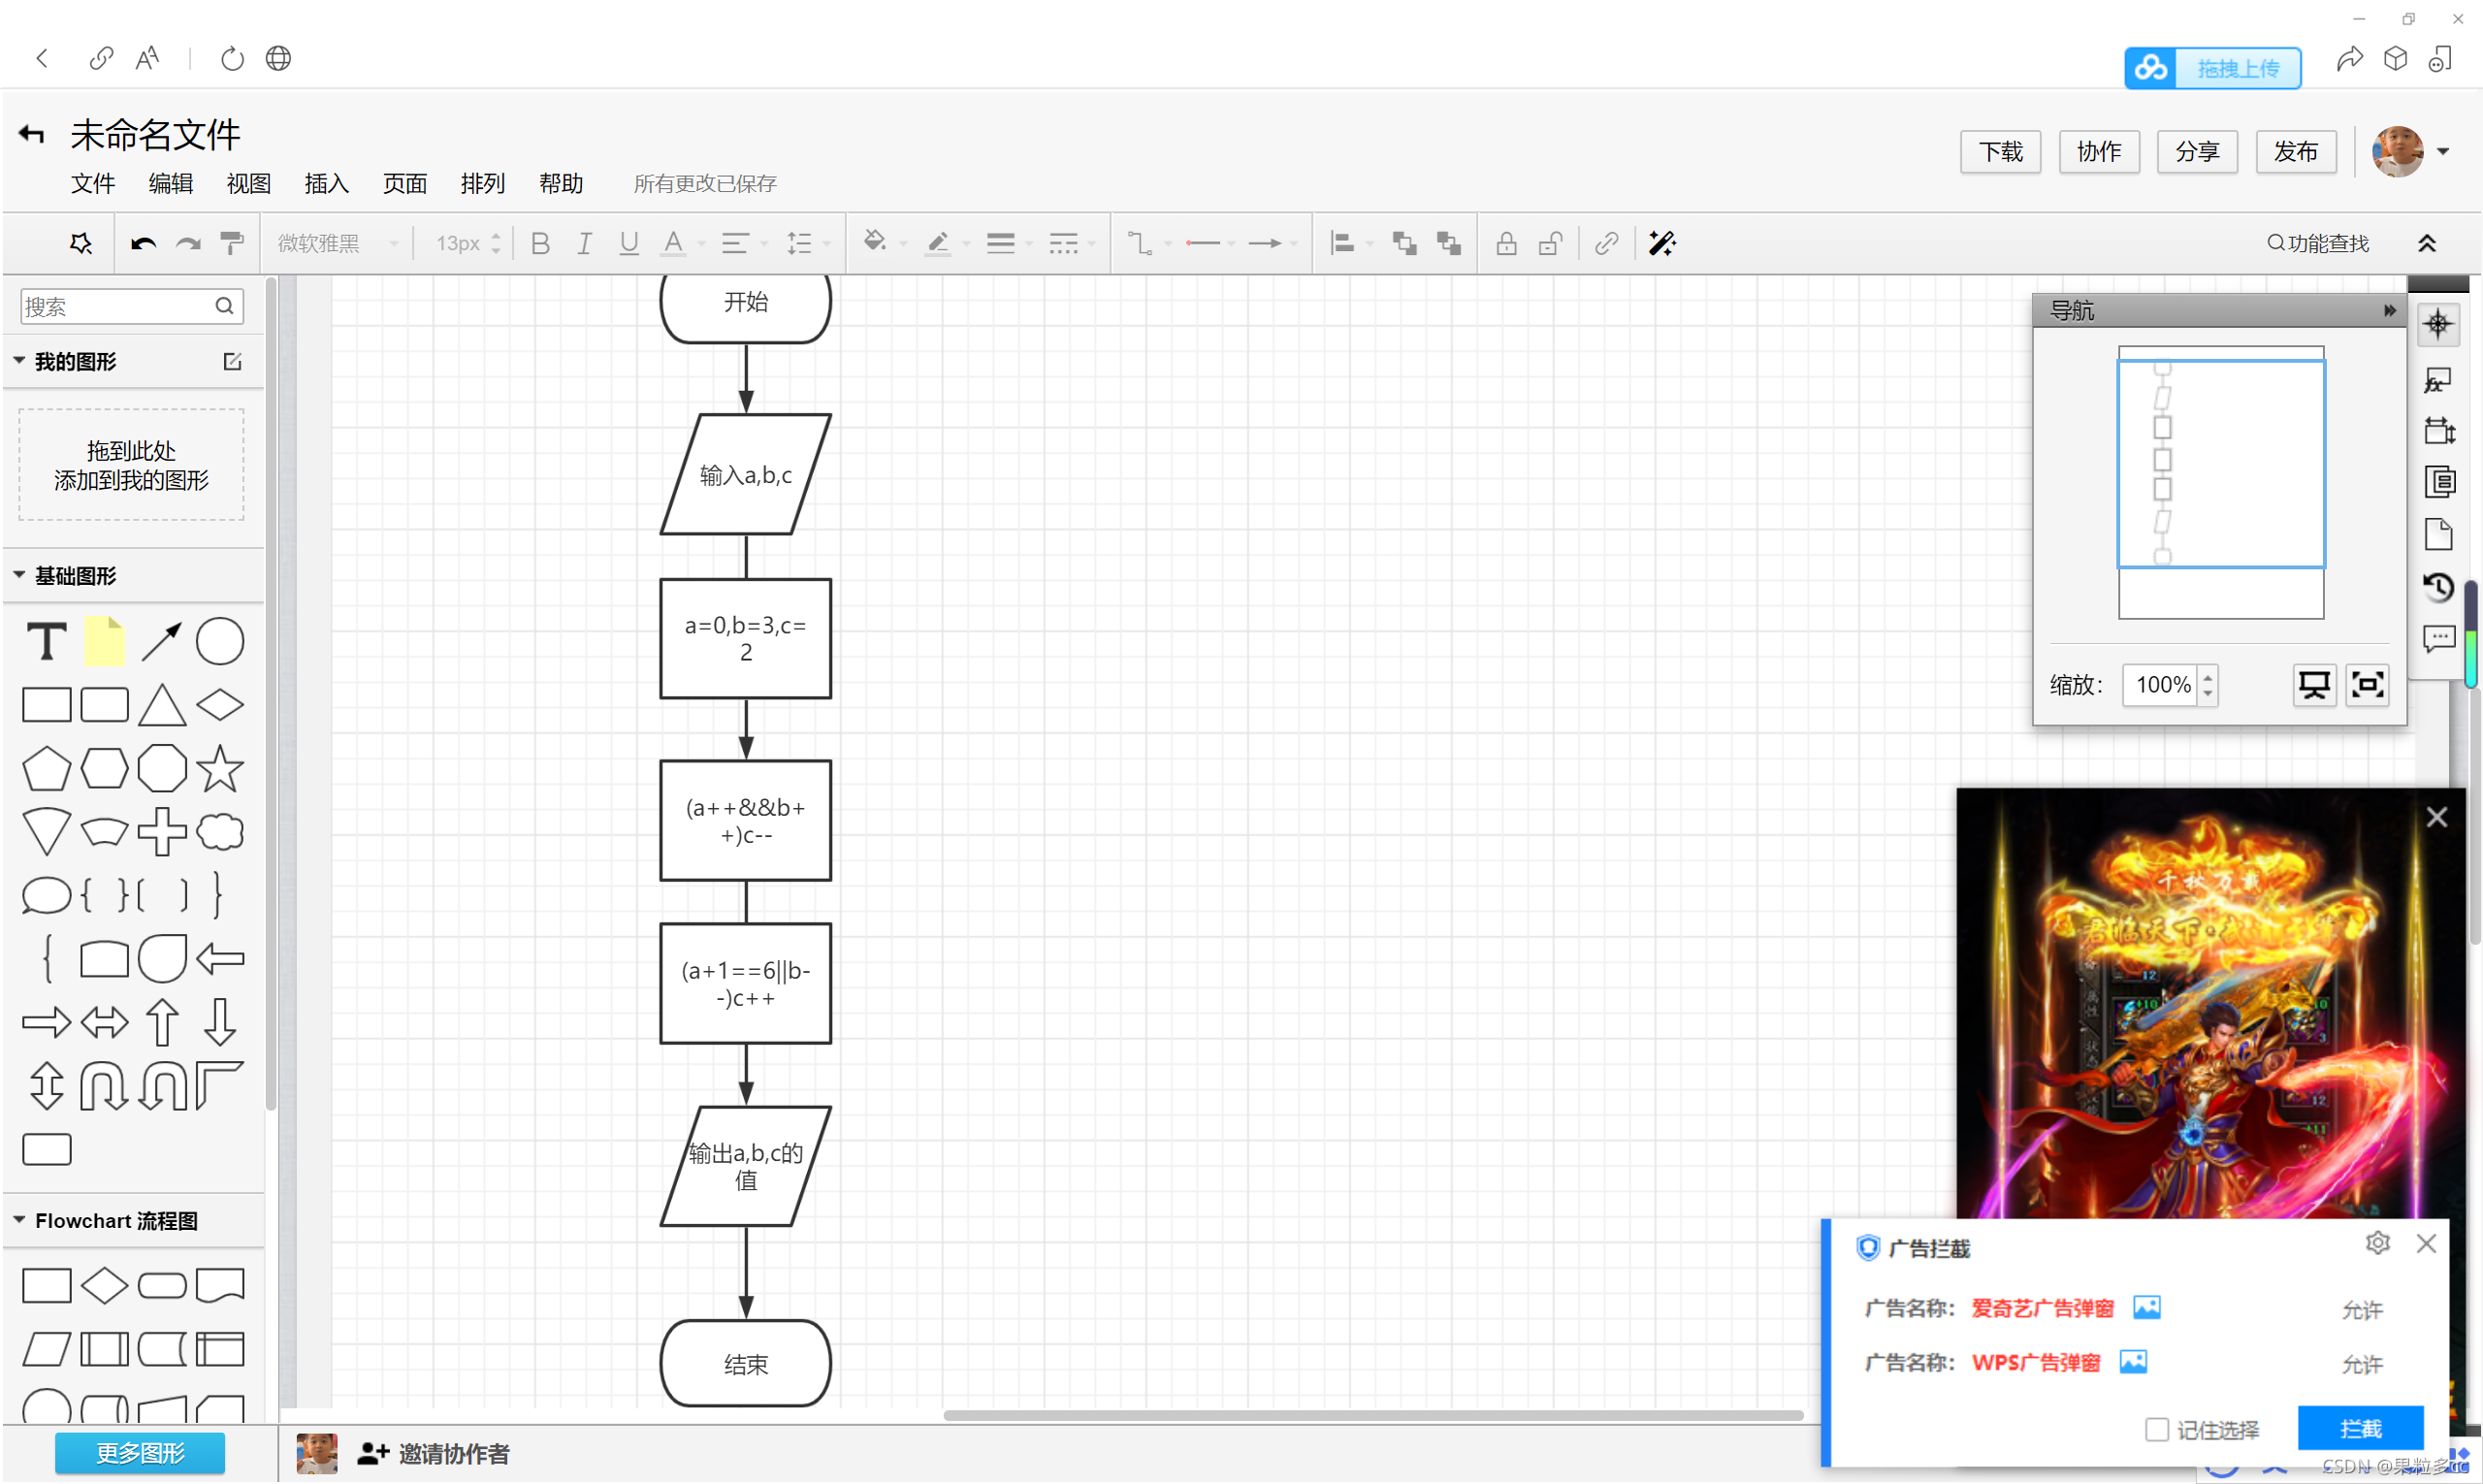This screenshot has height=1484, width=2483.
Task: Click the back arrow beside 未命名文件
Action: 32,134
